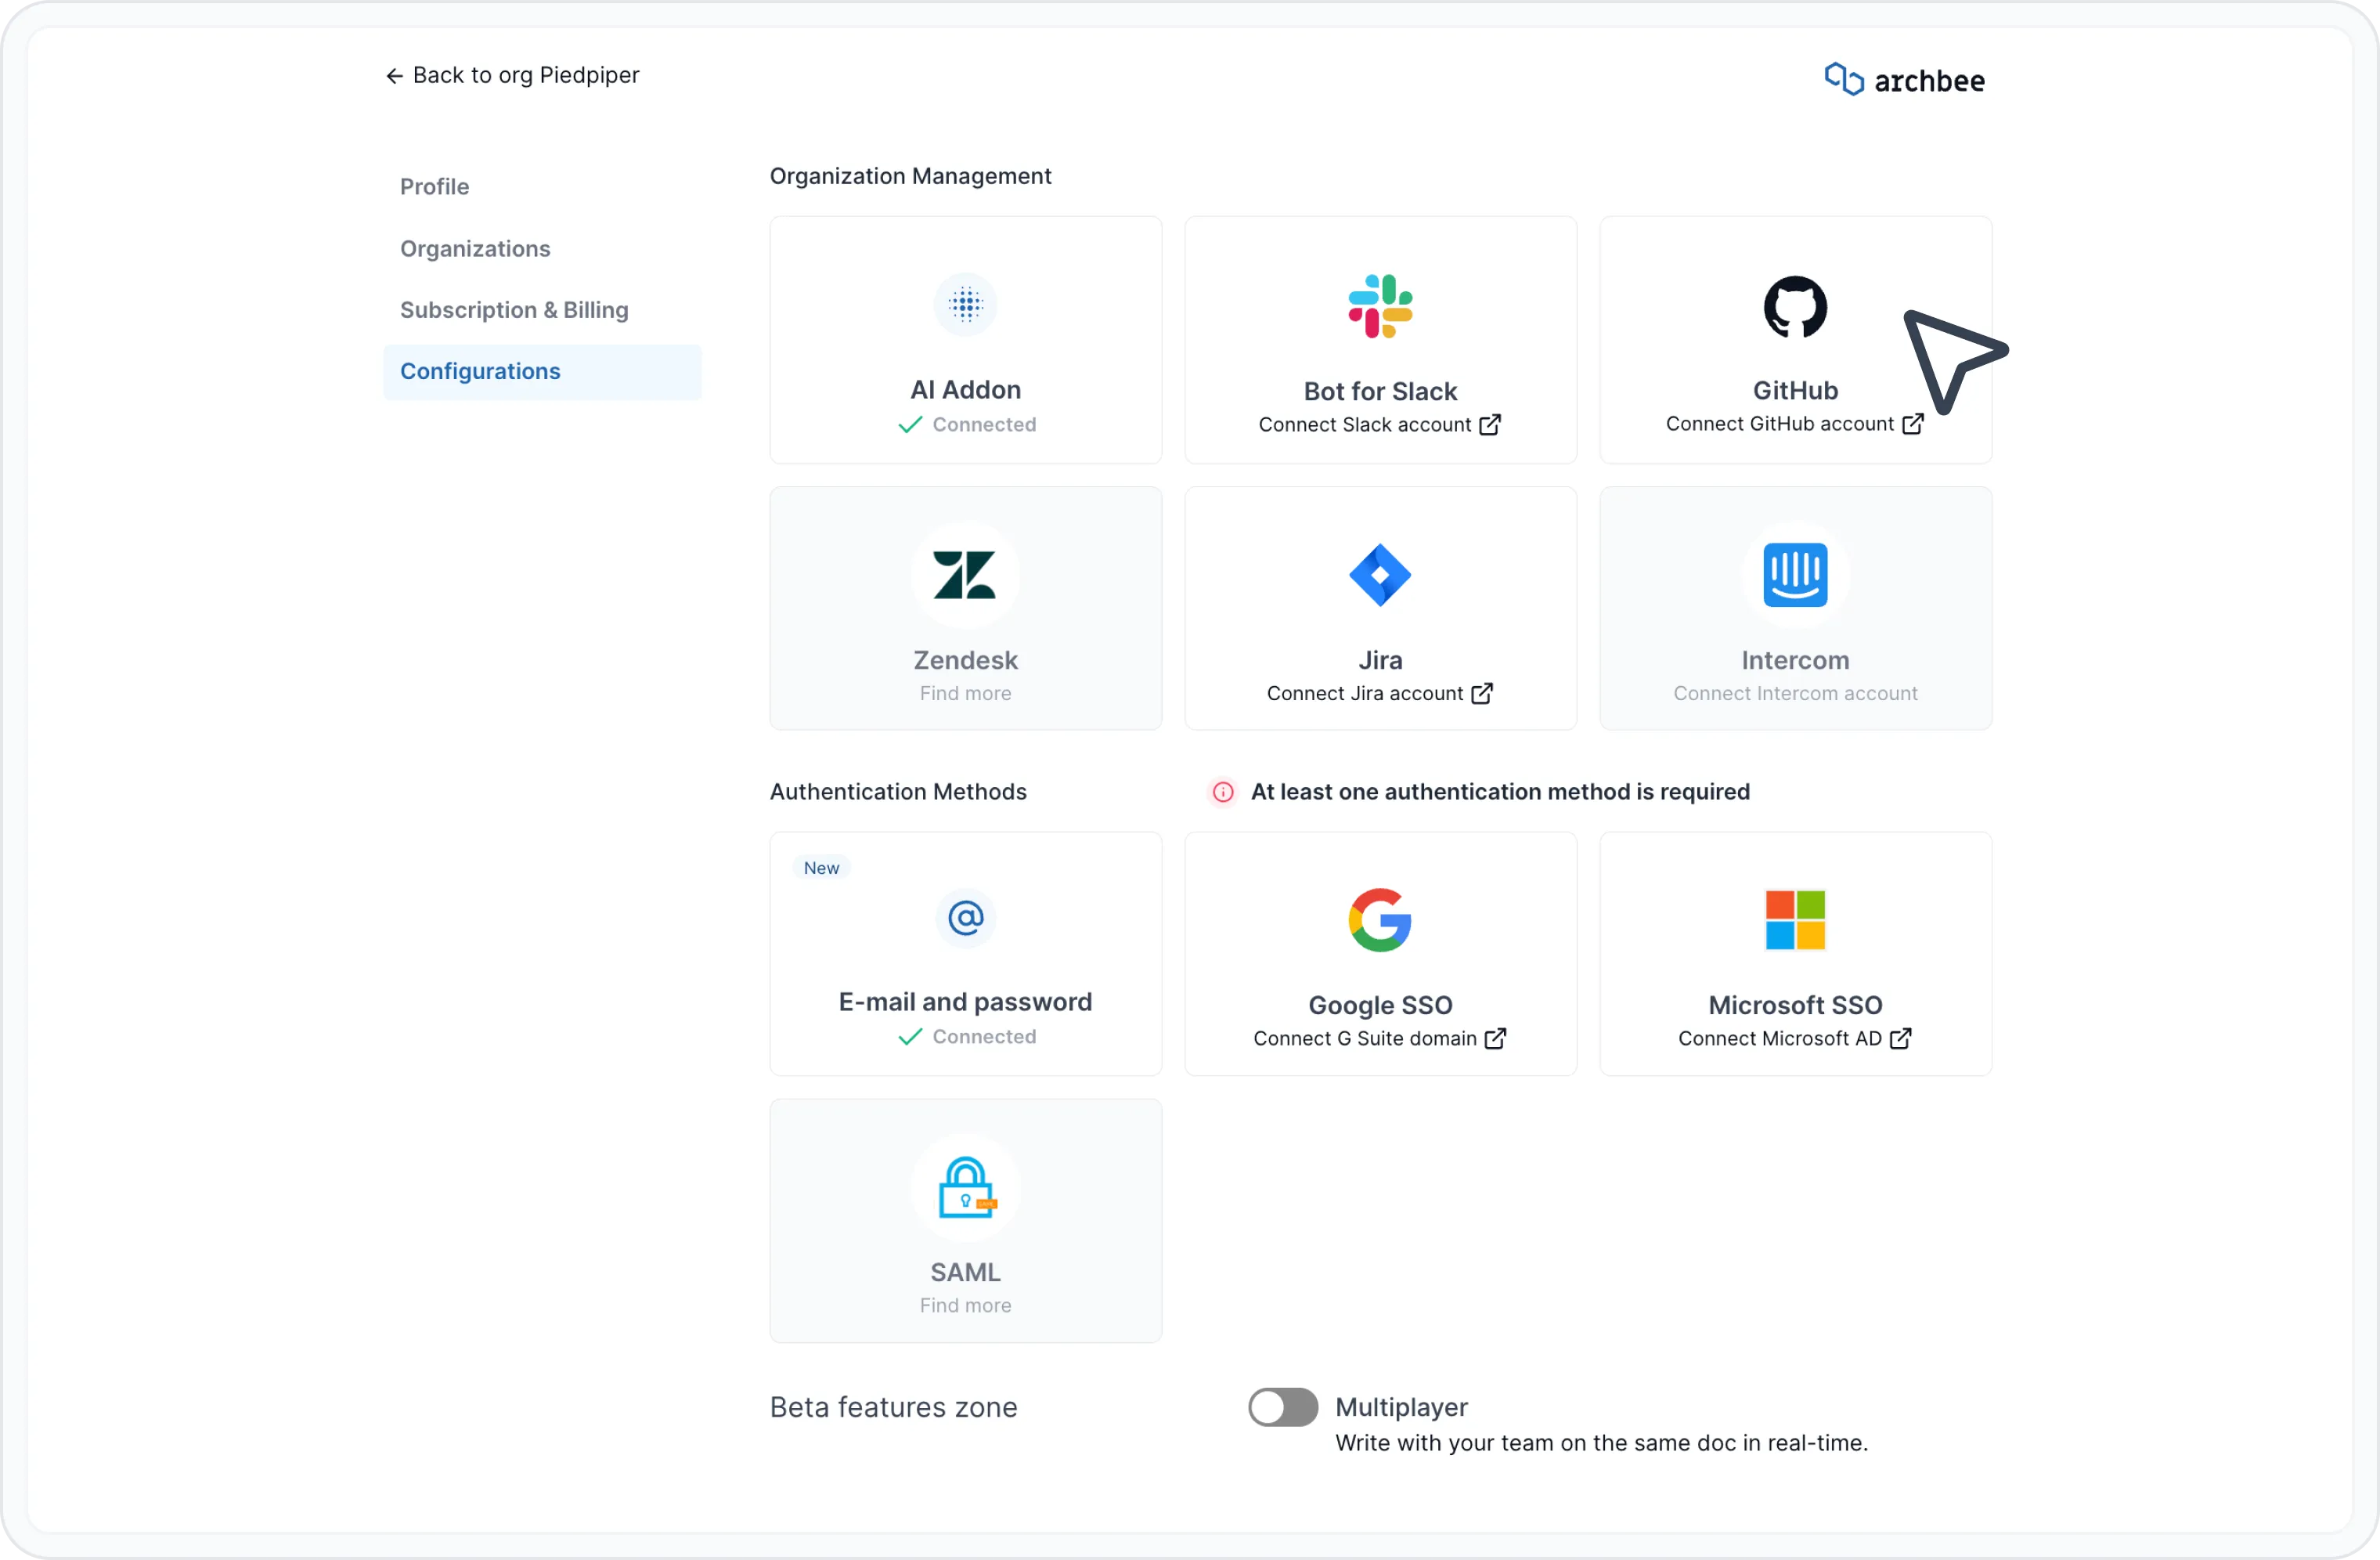
Task: Click Find more under SAML
Action: pos(965,1305)
